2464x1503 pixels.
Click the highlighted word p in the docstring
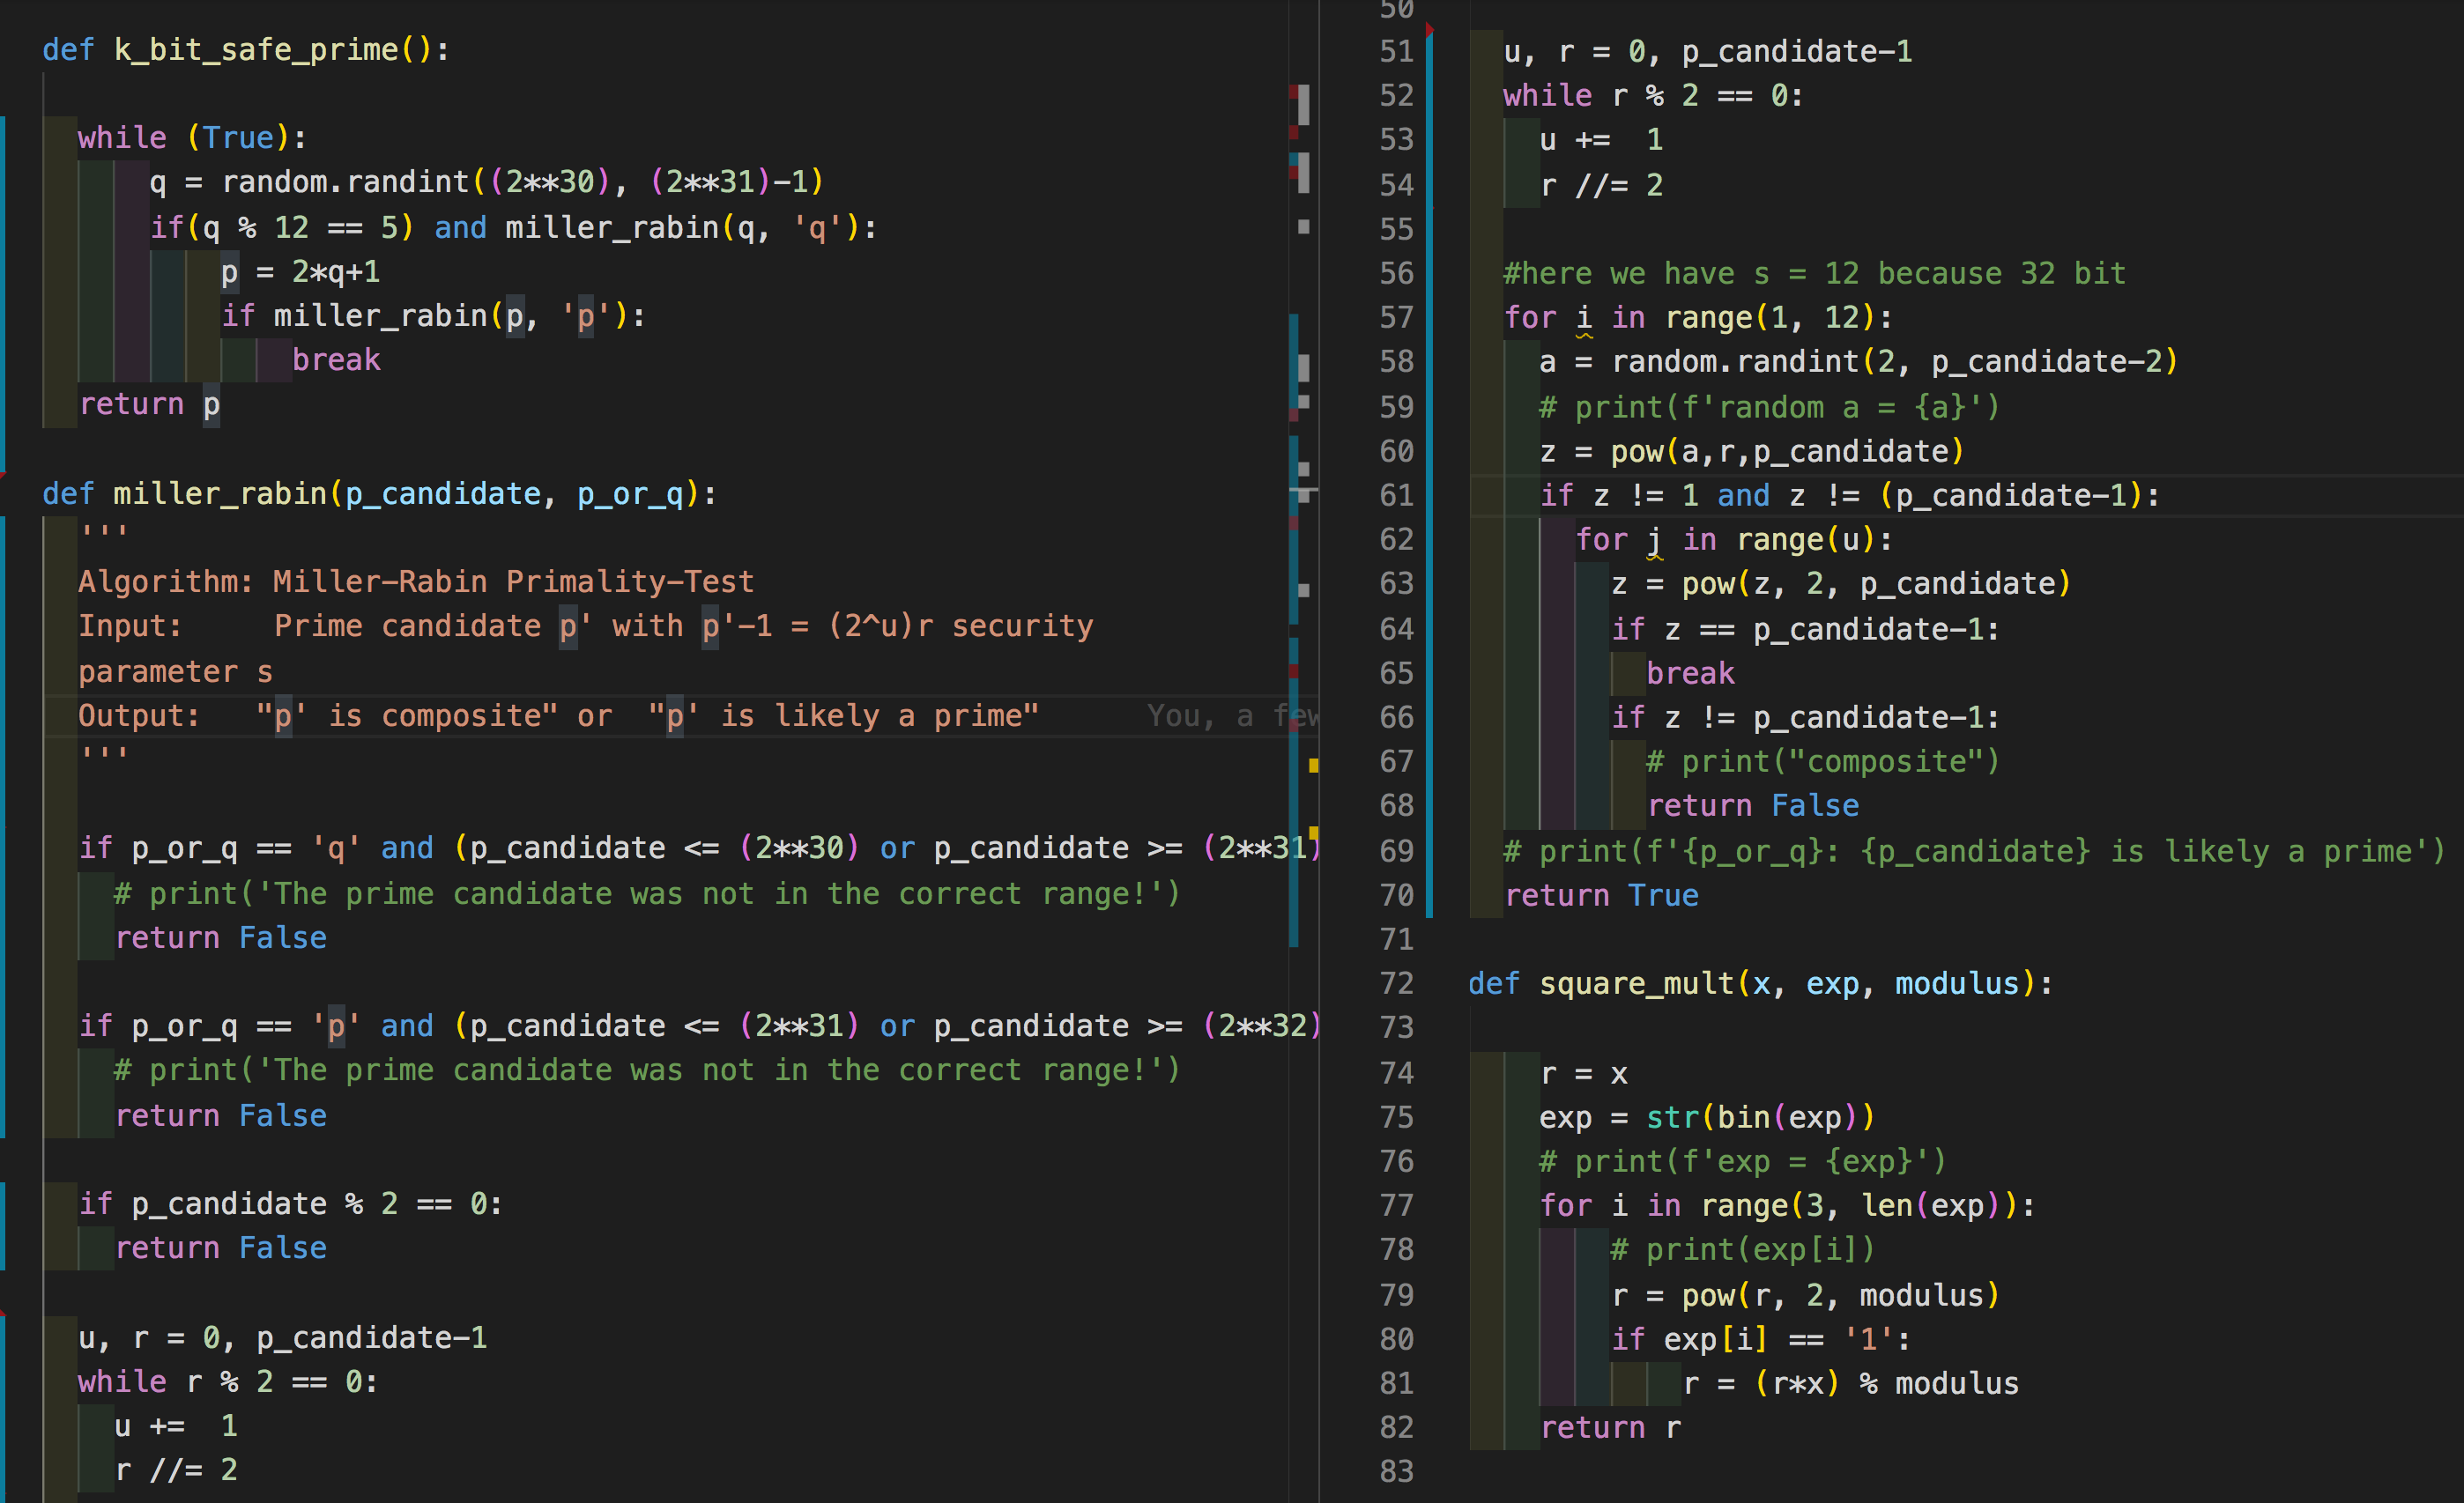point(569,625)
